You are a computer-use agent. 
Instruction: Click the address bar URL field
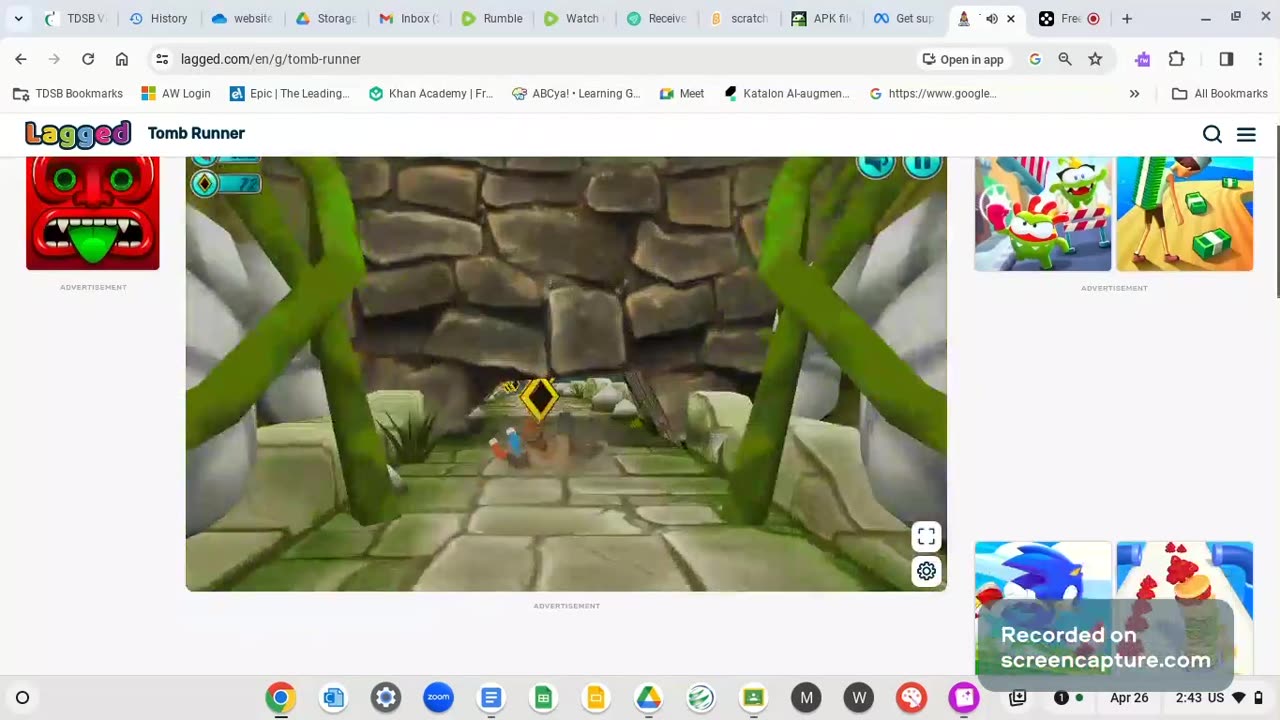tap(540, 59)
